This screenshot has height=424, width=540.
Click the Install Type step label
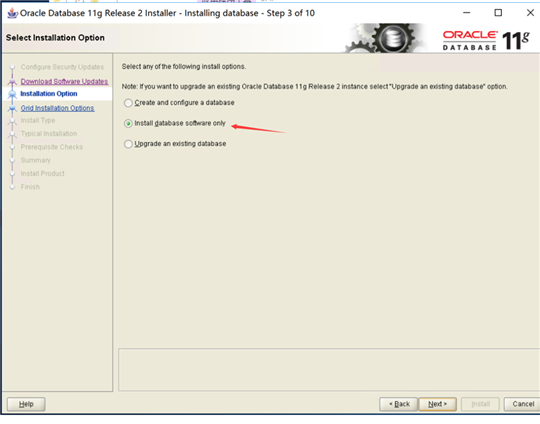(x=38, y=120)
